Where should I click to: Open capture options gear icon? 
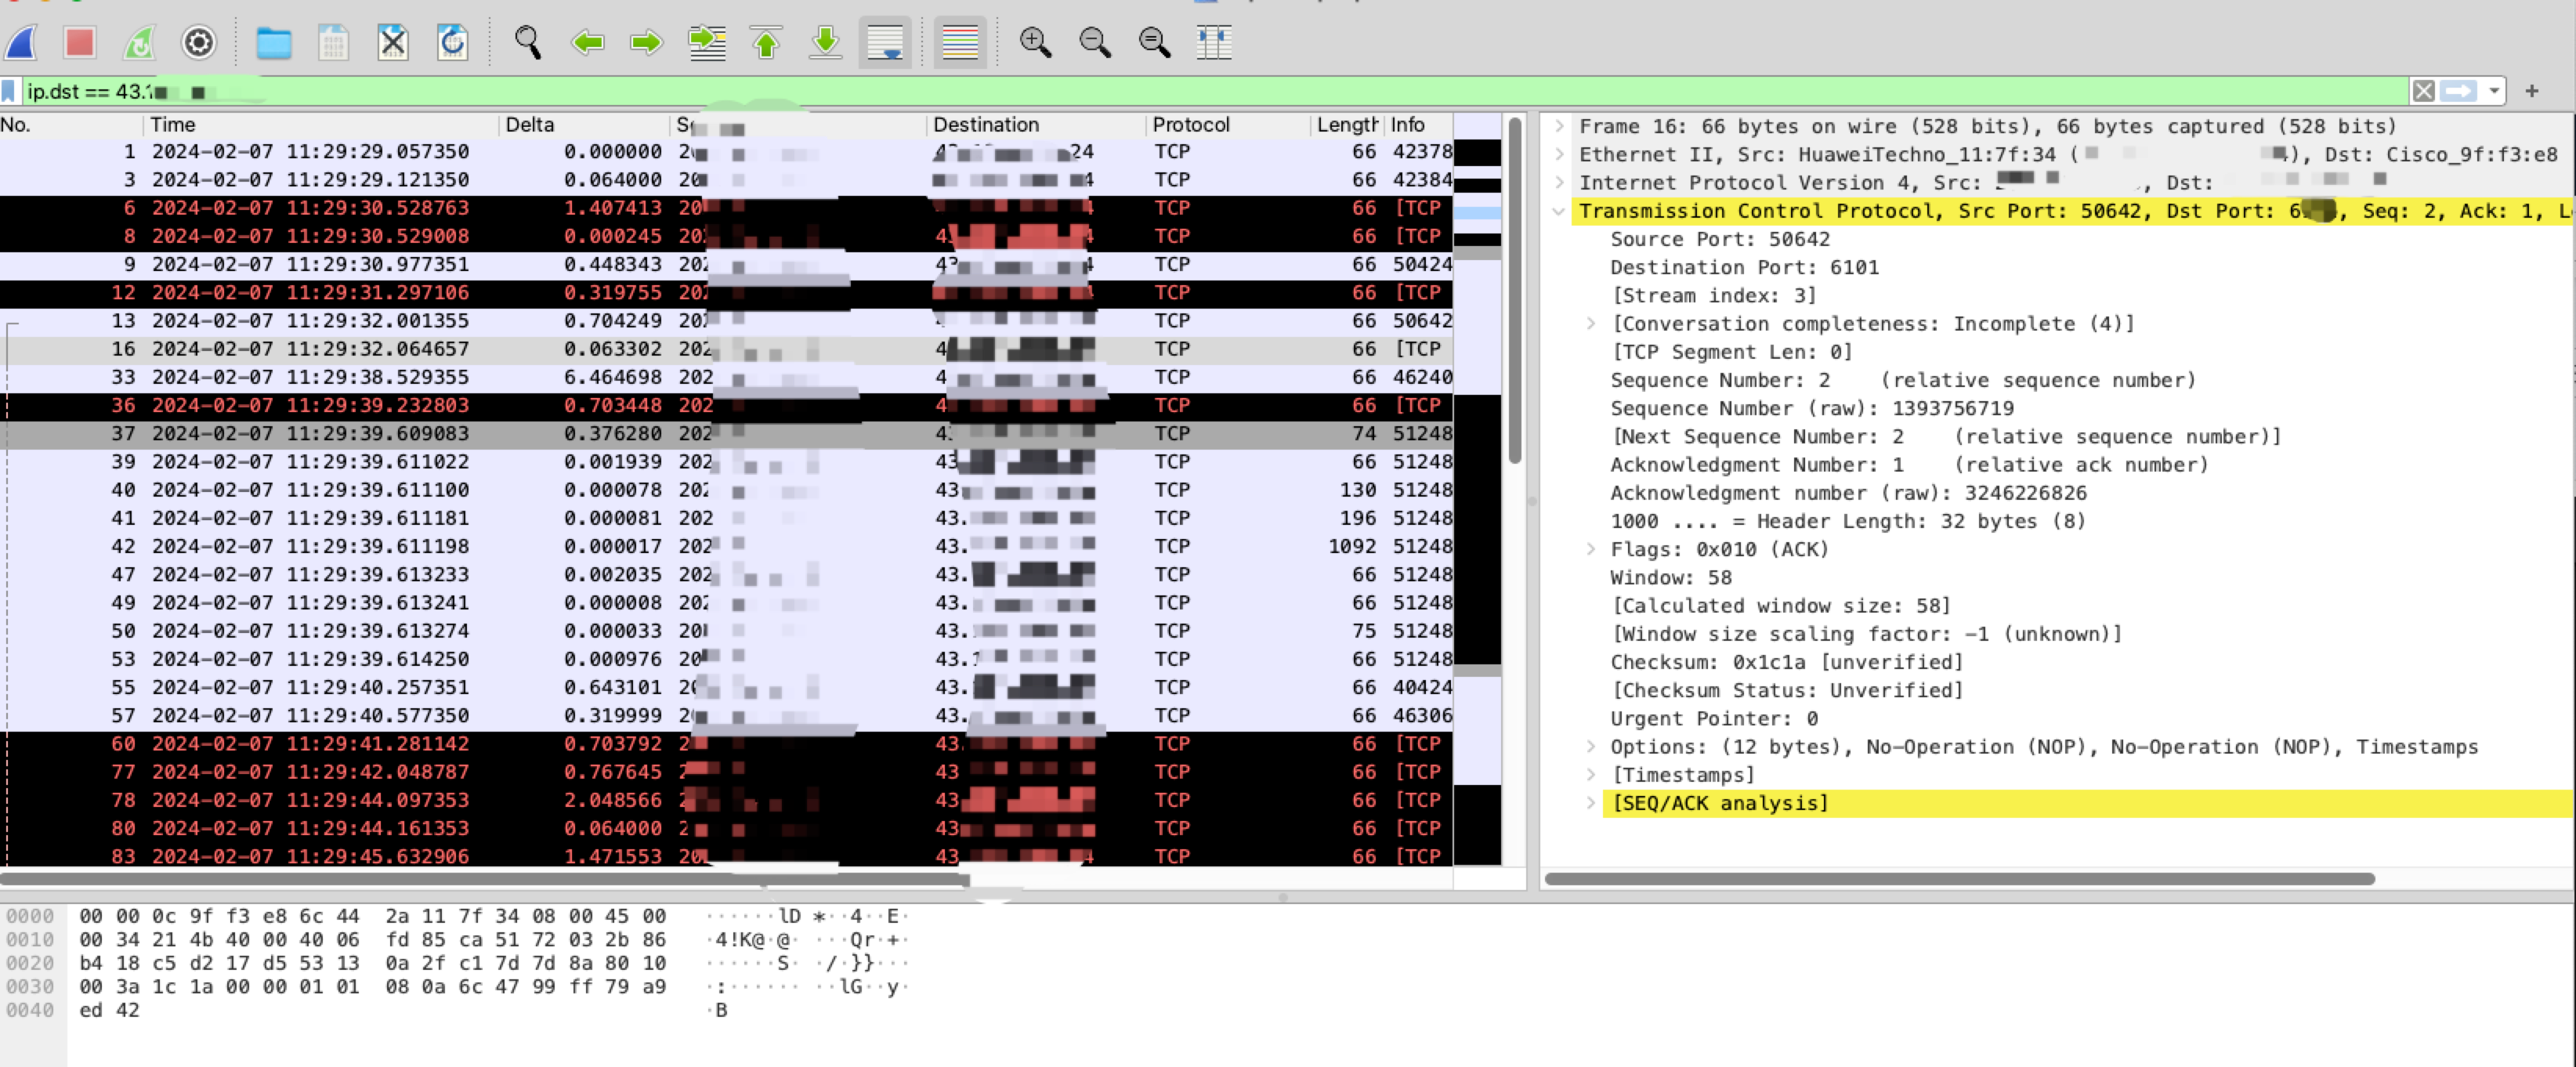point(199,42)
